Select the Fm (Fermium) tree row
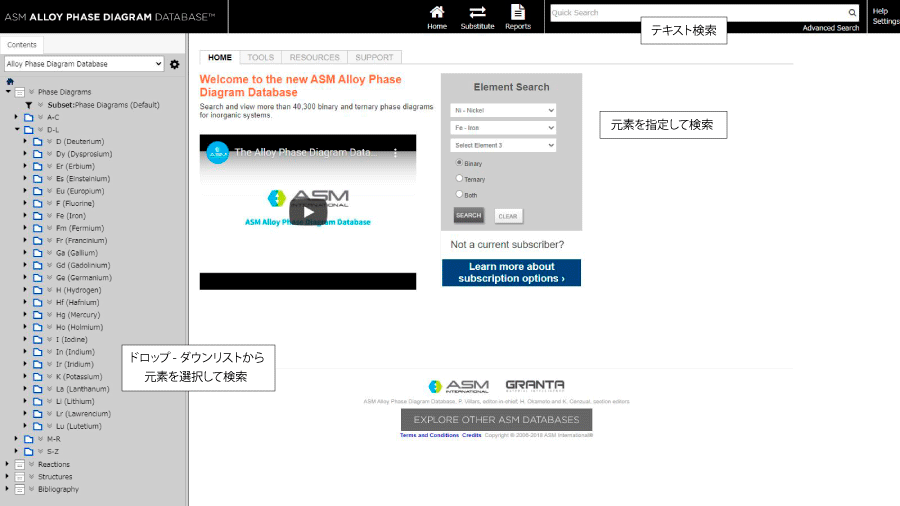 coord(80,228)
